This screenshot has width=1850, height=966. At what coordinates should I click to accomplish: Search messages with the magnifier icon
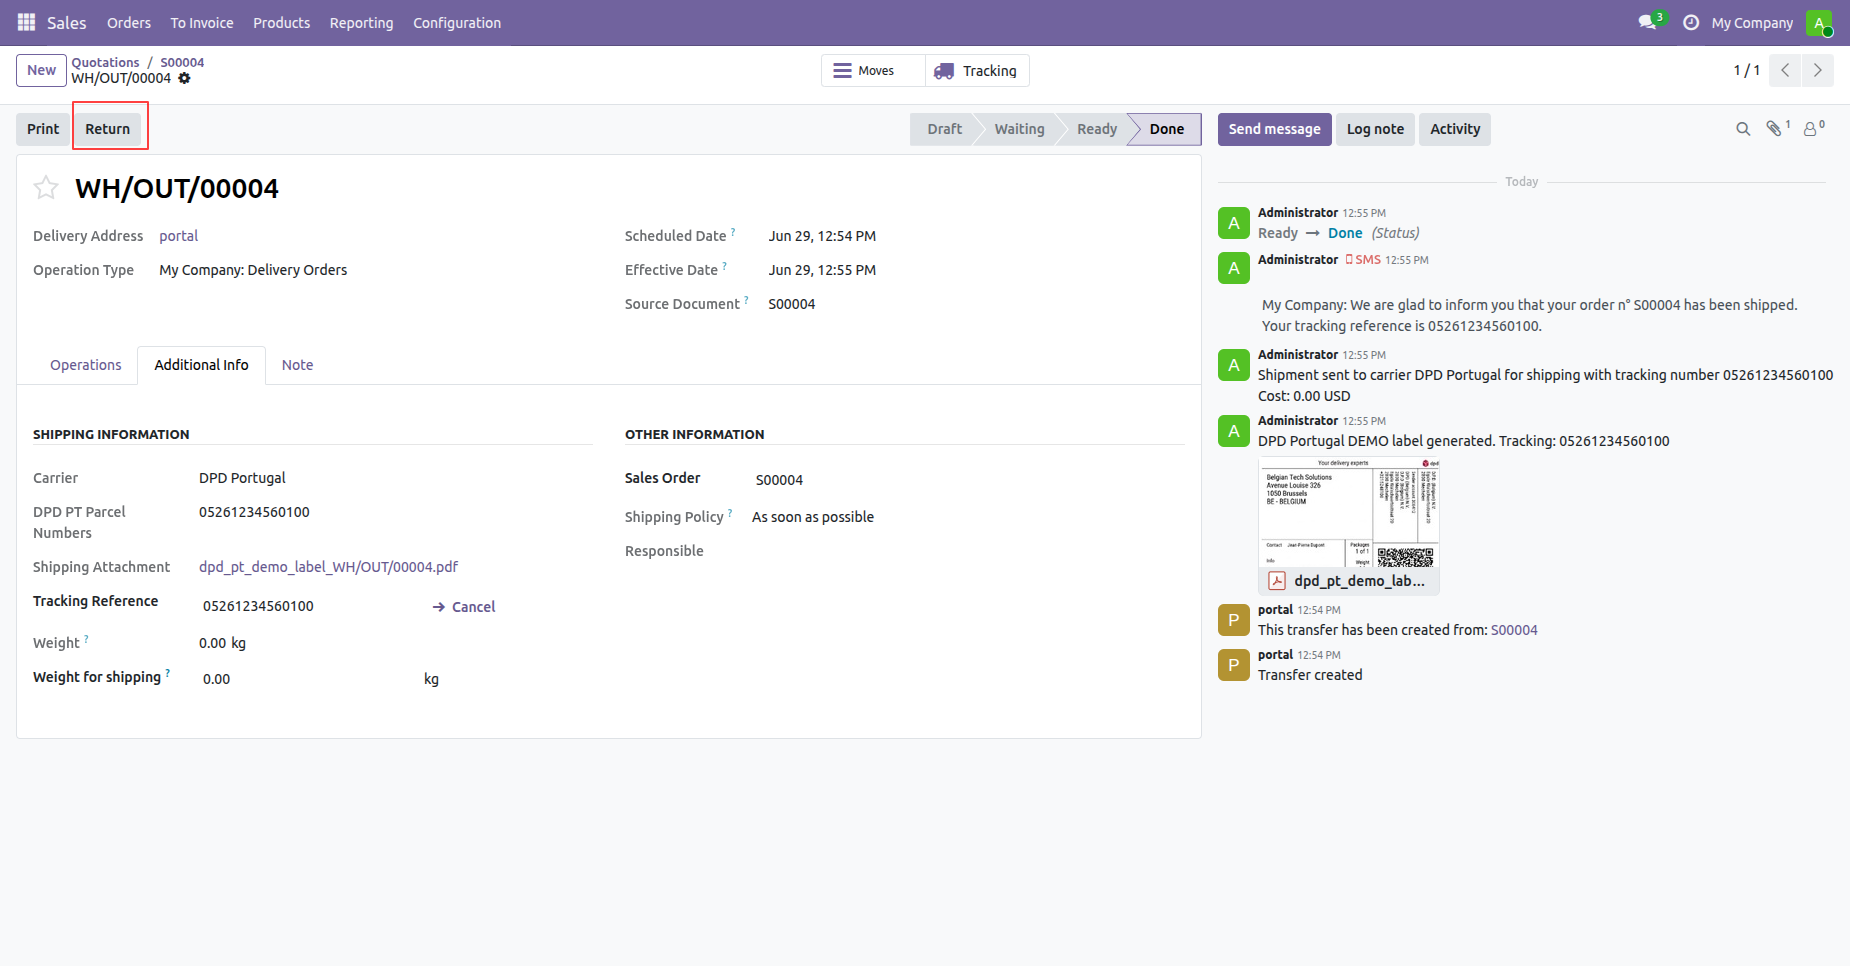(x=1743, y=129)
